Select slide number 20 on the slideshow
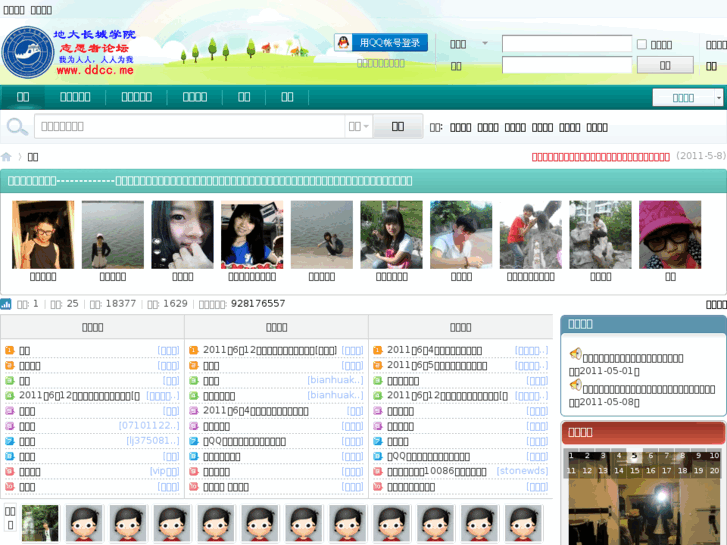 coord(714,470)
